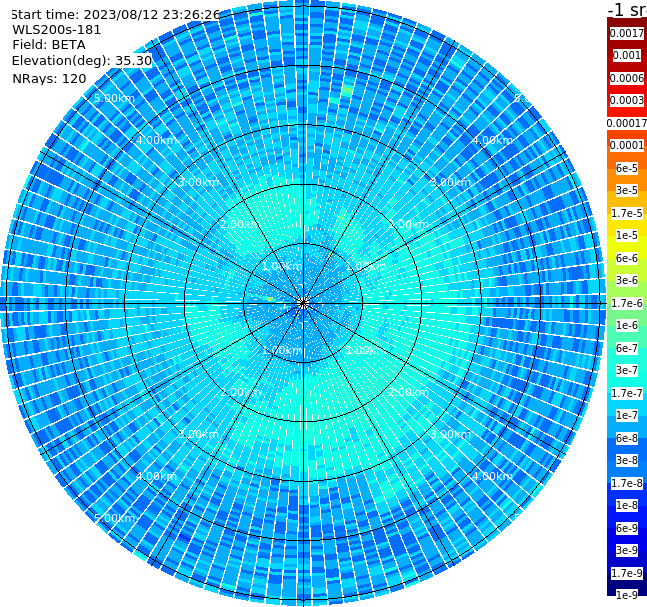Click the lidar origin at plot center
This screenshot has width=647, height=607.
click(x=303, y=303)
